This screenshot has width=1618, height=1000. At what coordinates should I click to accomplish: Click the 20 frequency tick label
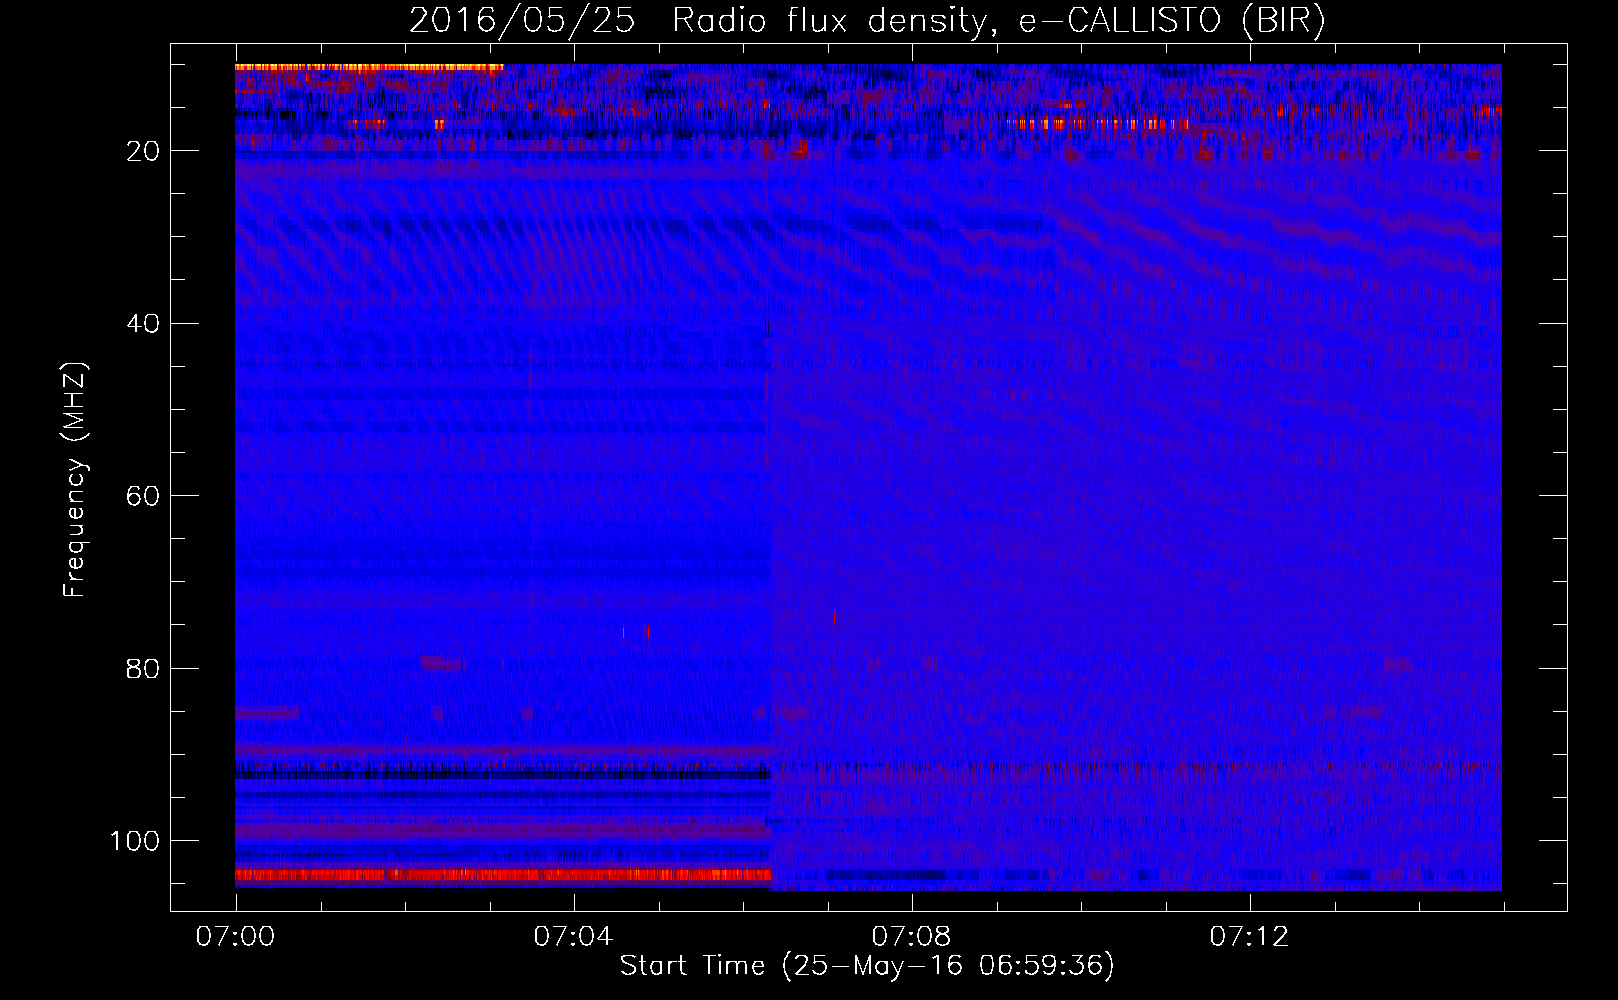point(144,151)
